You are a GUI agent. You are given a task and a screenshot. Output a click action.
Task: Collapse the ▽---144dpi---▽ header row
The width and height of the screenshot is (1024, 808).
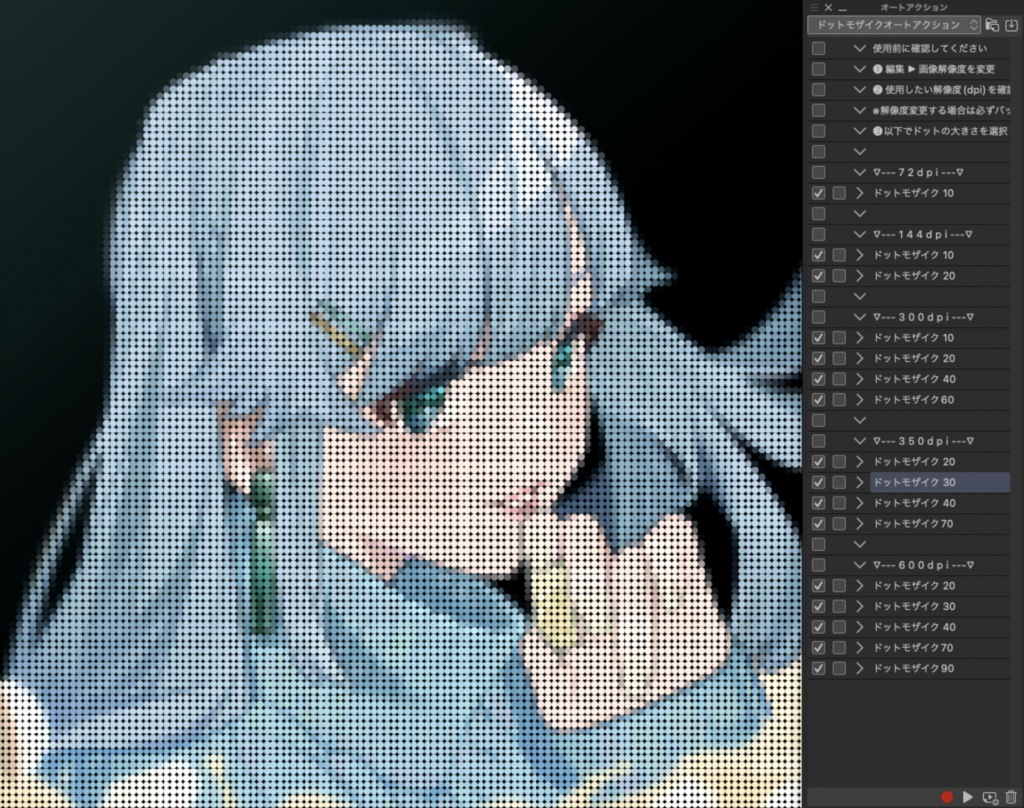pyautogui.click(x=860, y=234)
